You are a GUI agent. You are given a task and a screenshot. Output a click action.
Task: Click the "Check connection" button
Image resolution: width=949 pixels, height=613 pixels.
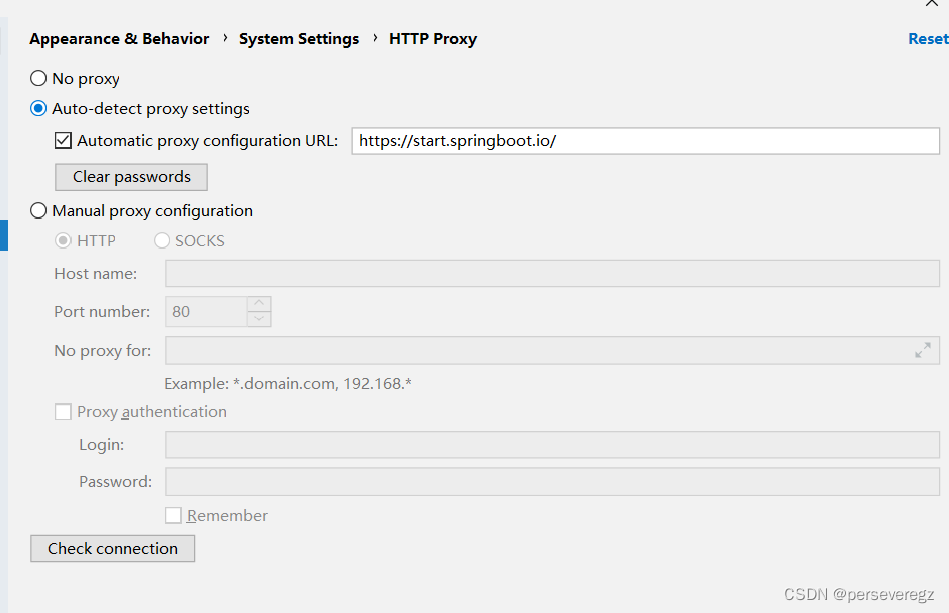112,548
